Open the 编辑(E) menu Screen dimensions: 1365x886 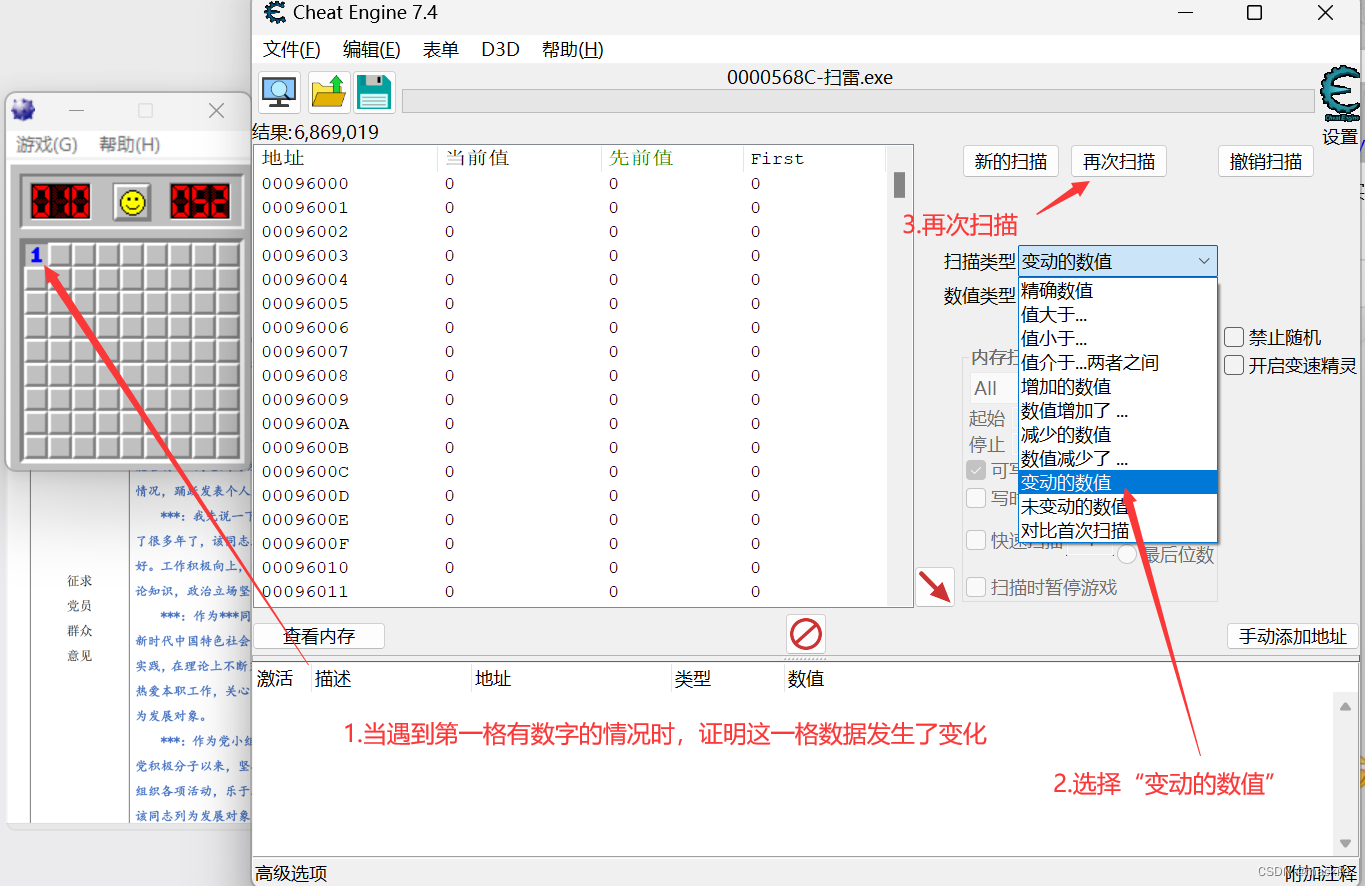[371, 49]
